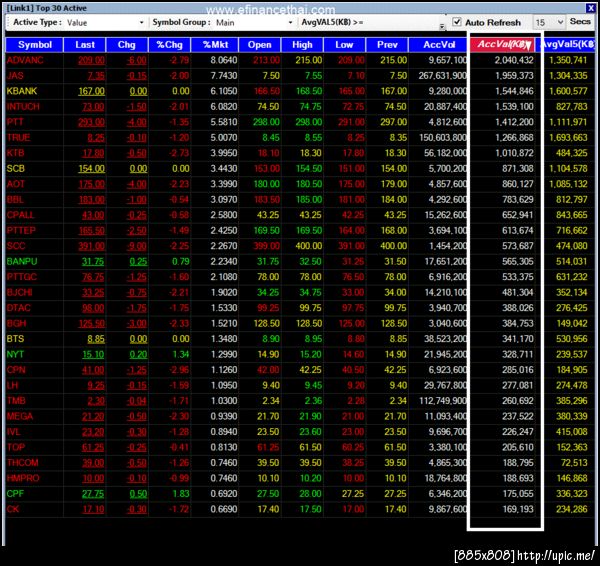Select the IVL symbol
600x566 pixels.
coord(13,432)
